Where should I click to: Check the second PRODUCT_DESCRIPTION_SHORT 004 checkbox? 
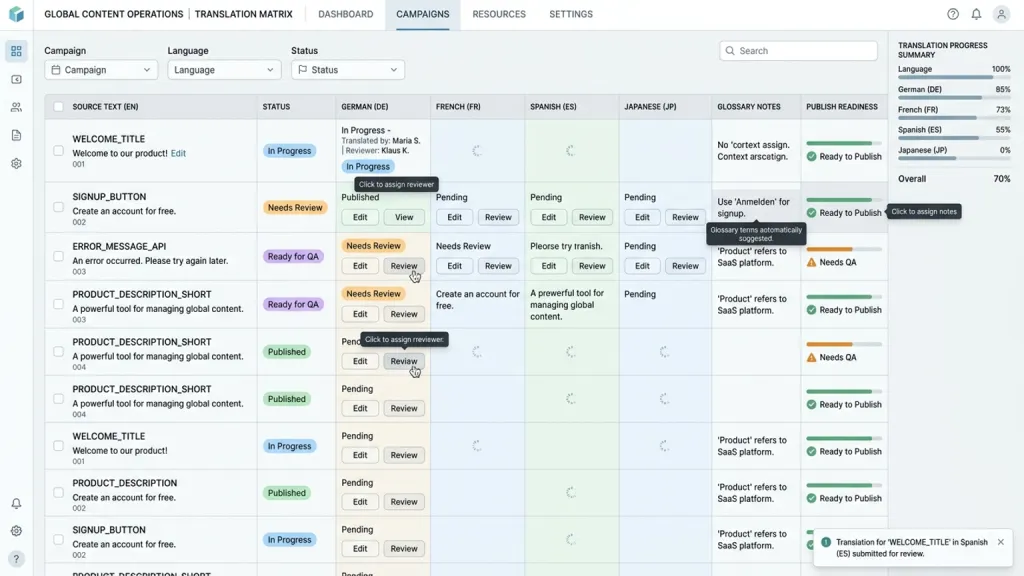point(58,399)
